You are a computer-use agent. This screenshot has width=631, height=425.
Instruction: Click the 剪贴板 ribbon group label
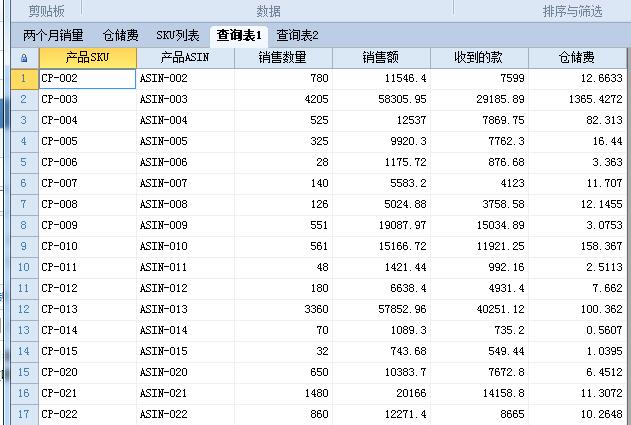(47, 11)
